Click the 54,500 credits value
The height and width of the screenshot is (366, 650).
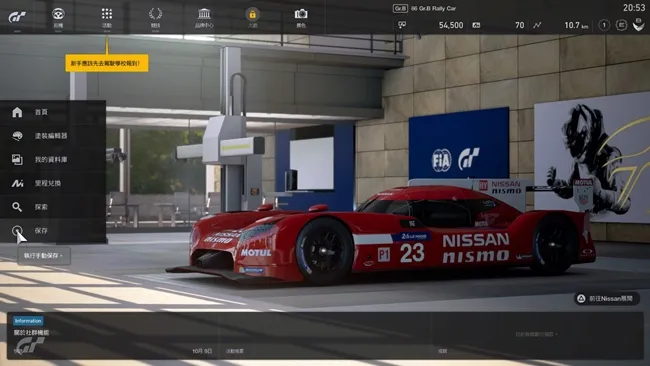tap(451, 25)
